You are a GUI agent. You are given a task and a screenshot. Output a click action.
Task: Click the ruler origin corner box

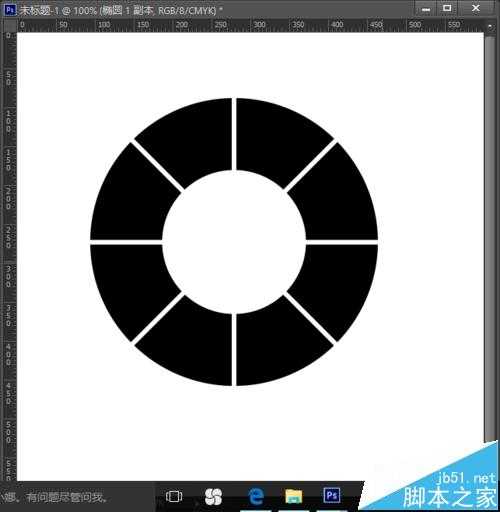9,25
